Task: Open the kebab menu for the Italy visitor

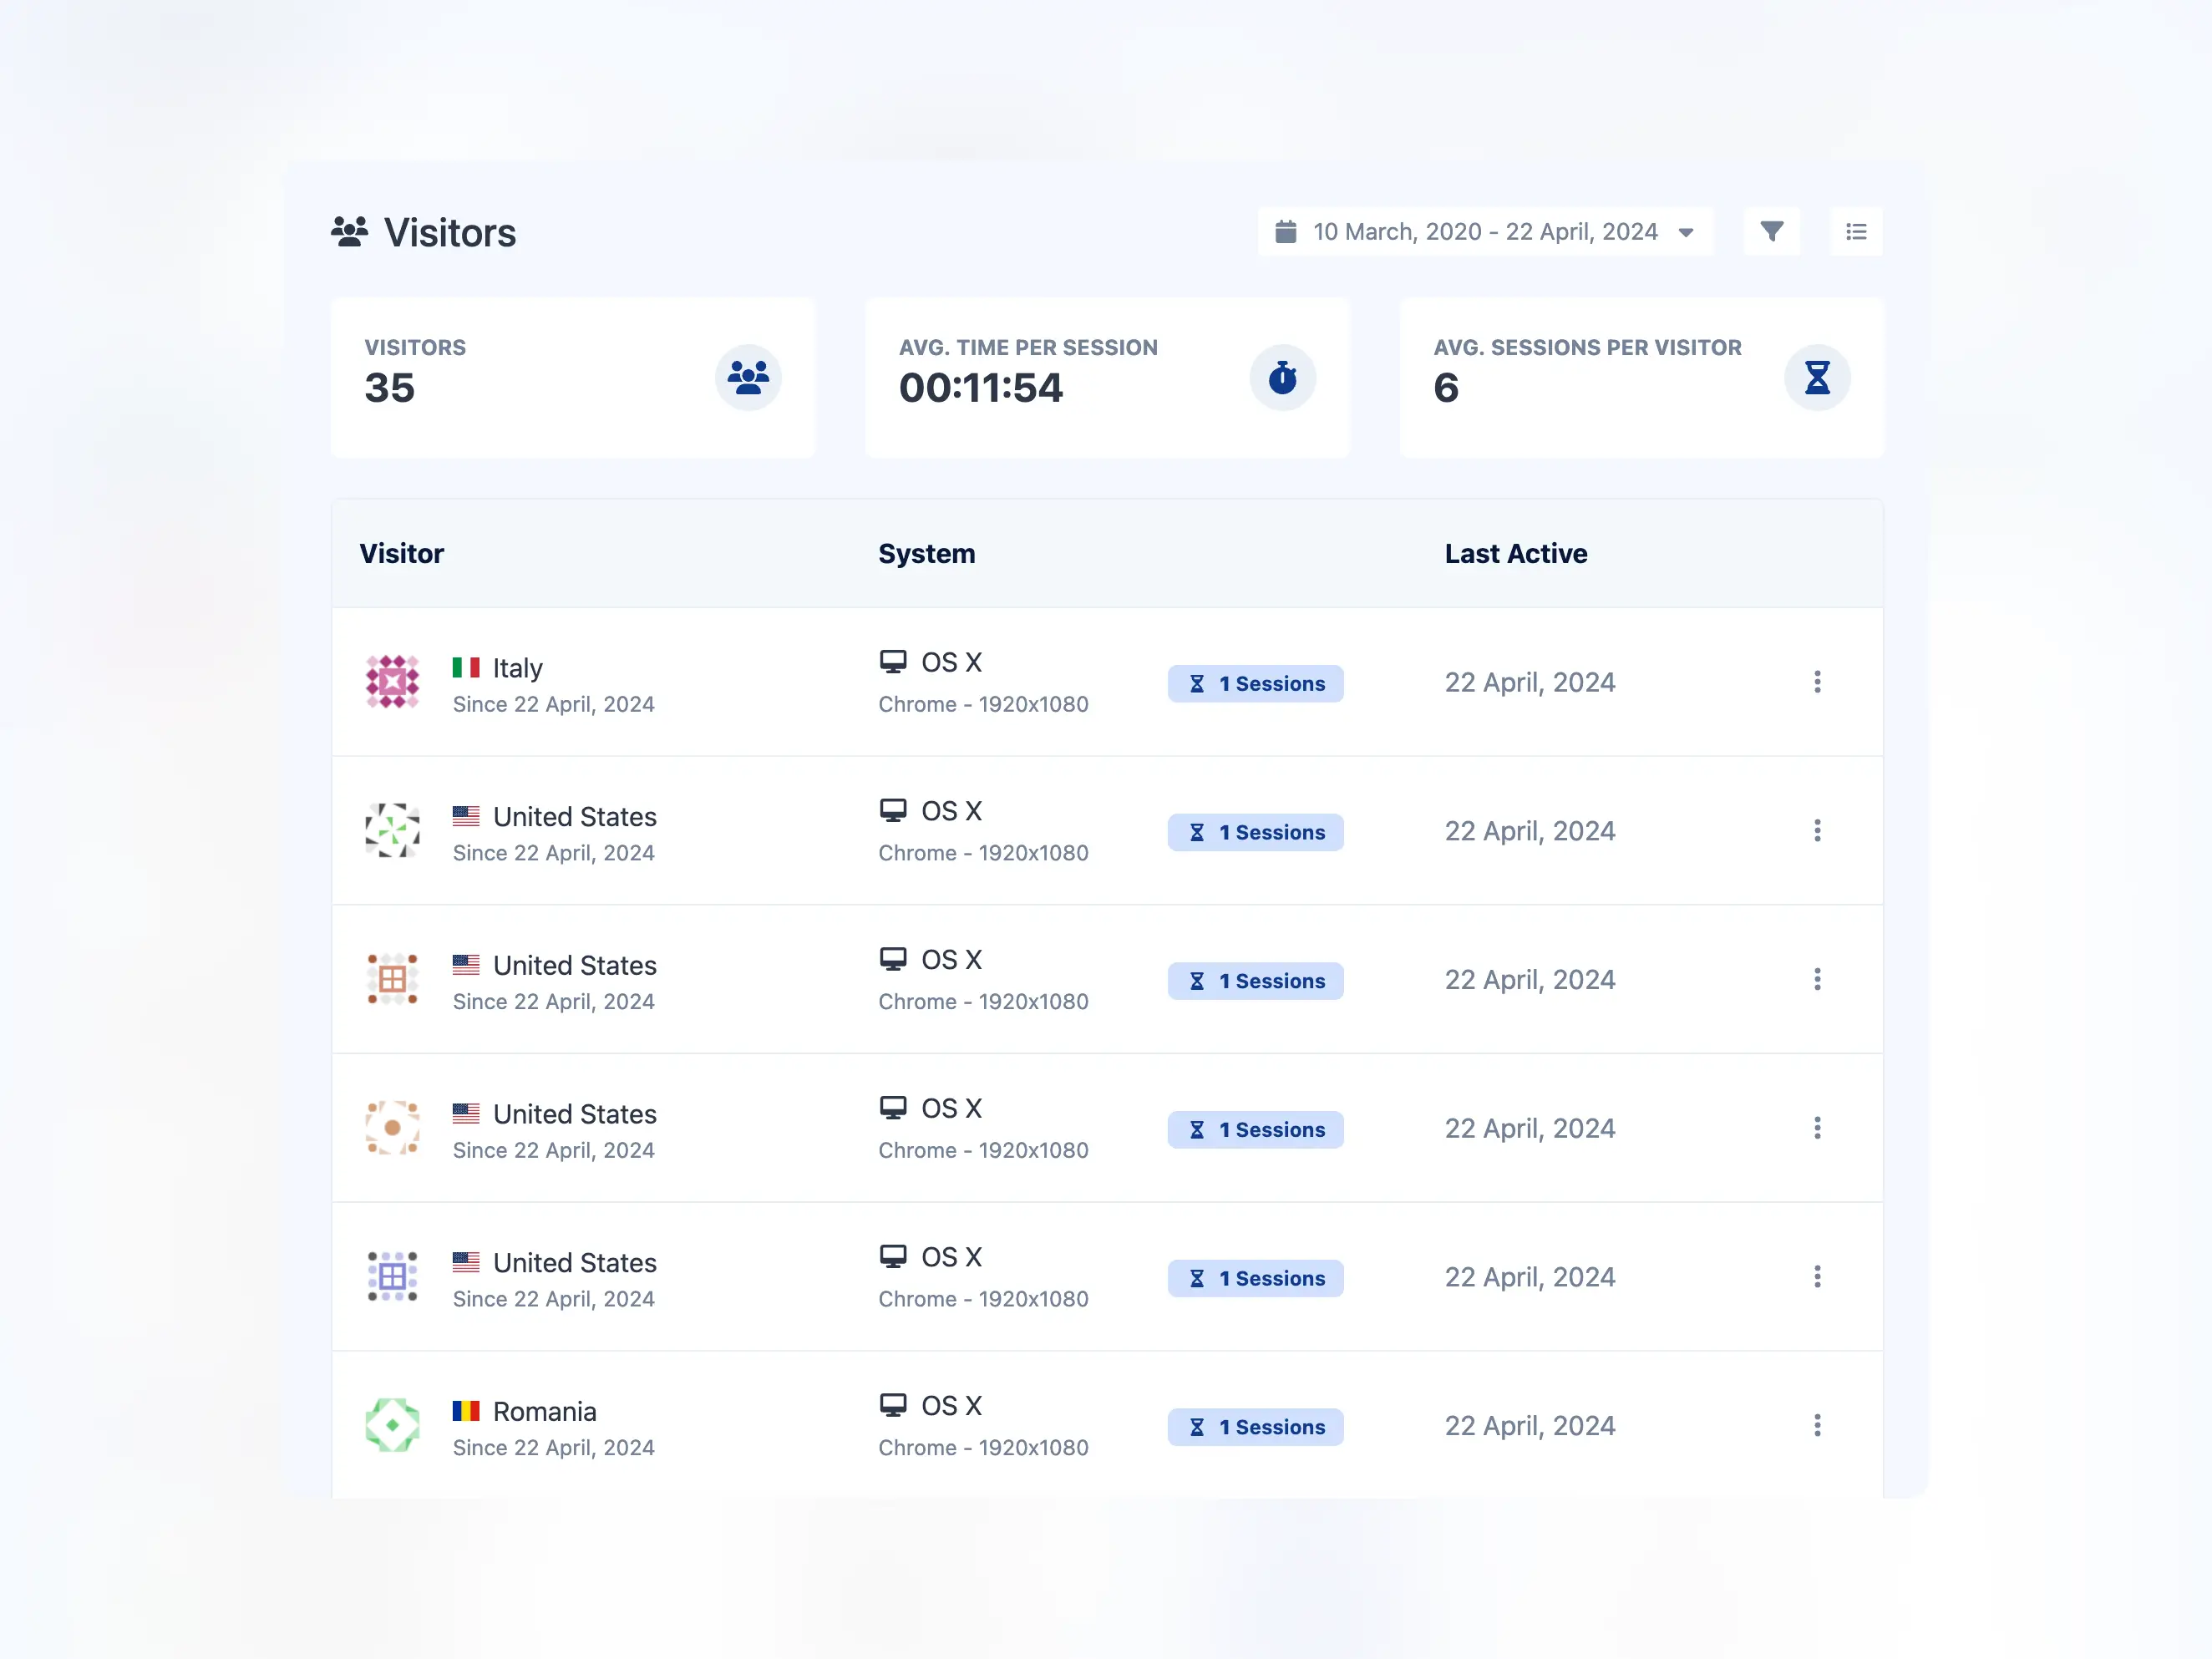Action: (x=1818, y=682)
